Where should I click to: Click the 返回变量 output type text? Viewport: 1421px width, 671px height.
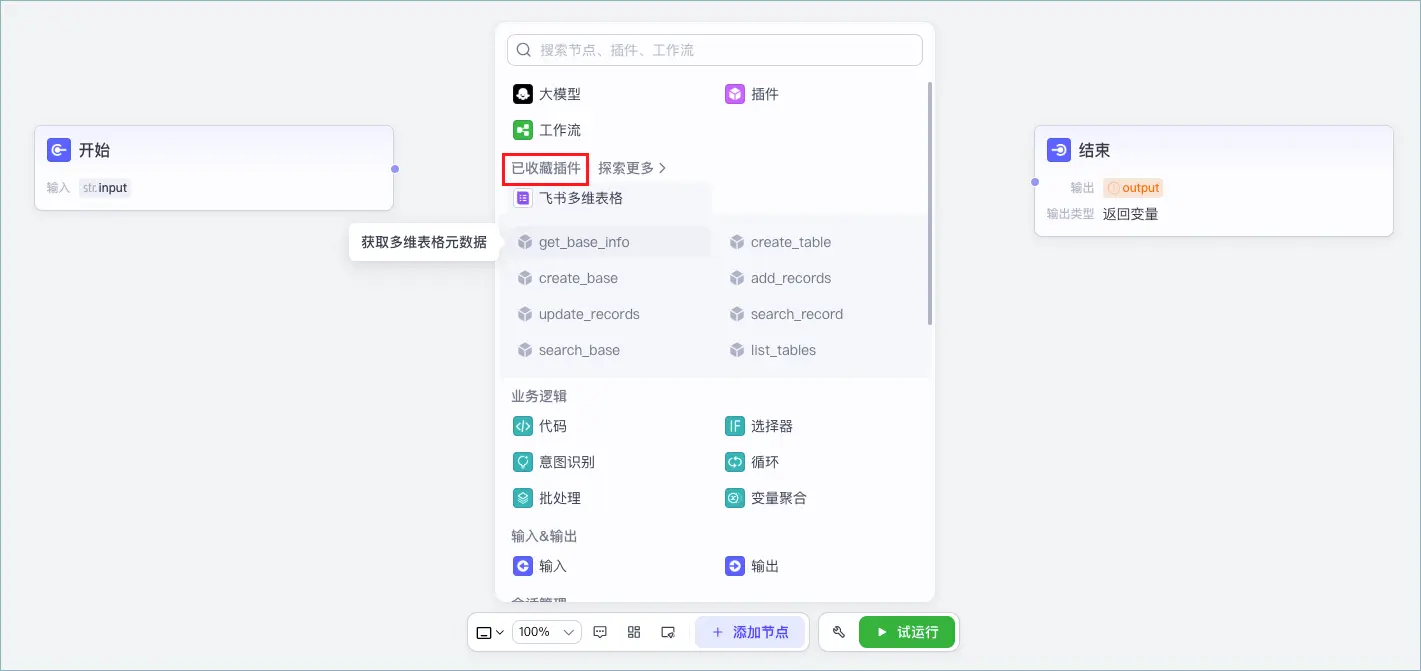pyautogui.click(x=1131, y=214)
